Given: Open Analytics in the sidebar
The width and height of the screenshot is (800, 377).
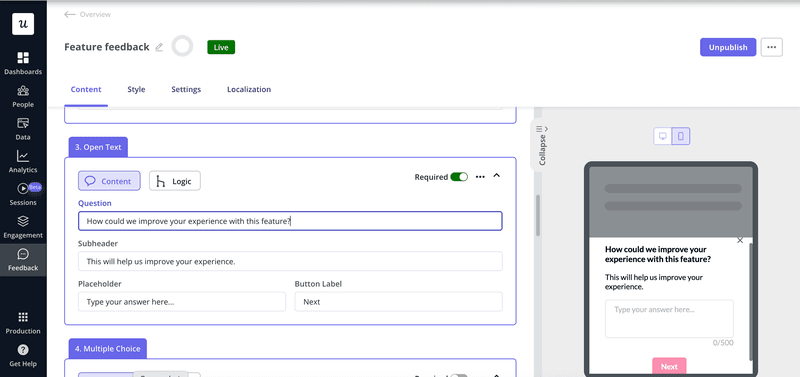Looking at the screenshot, I should [23, 162].
